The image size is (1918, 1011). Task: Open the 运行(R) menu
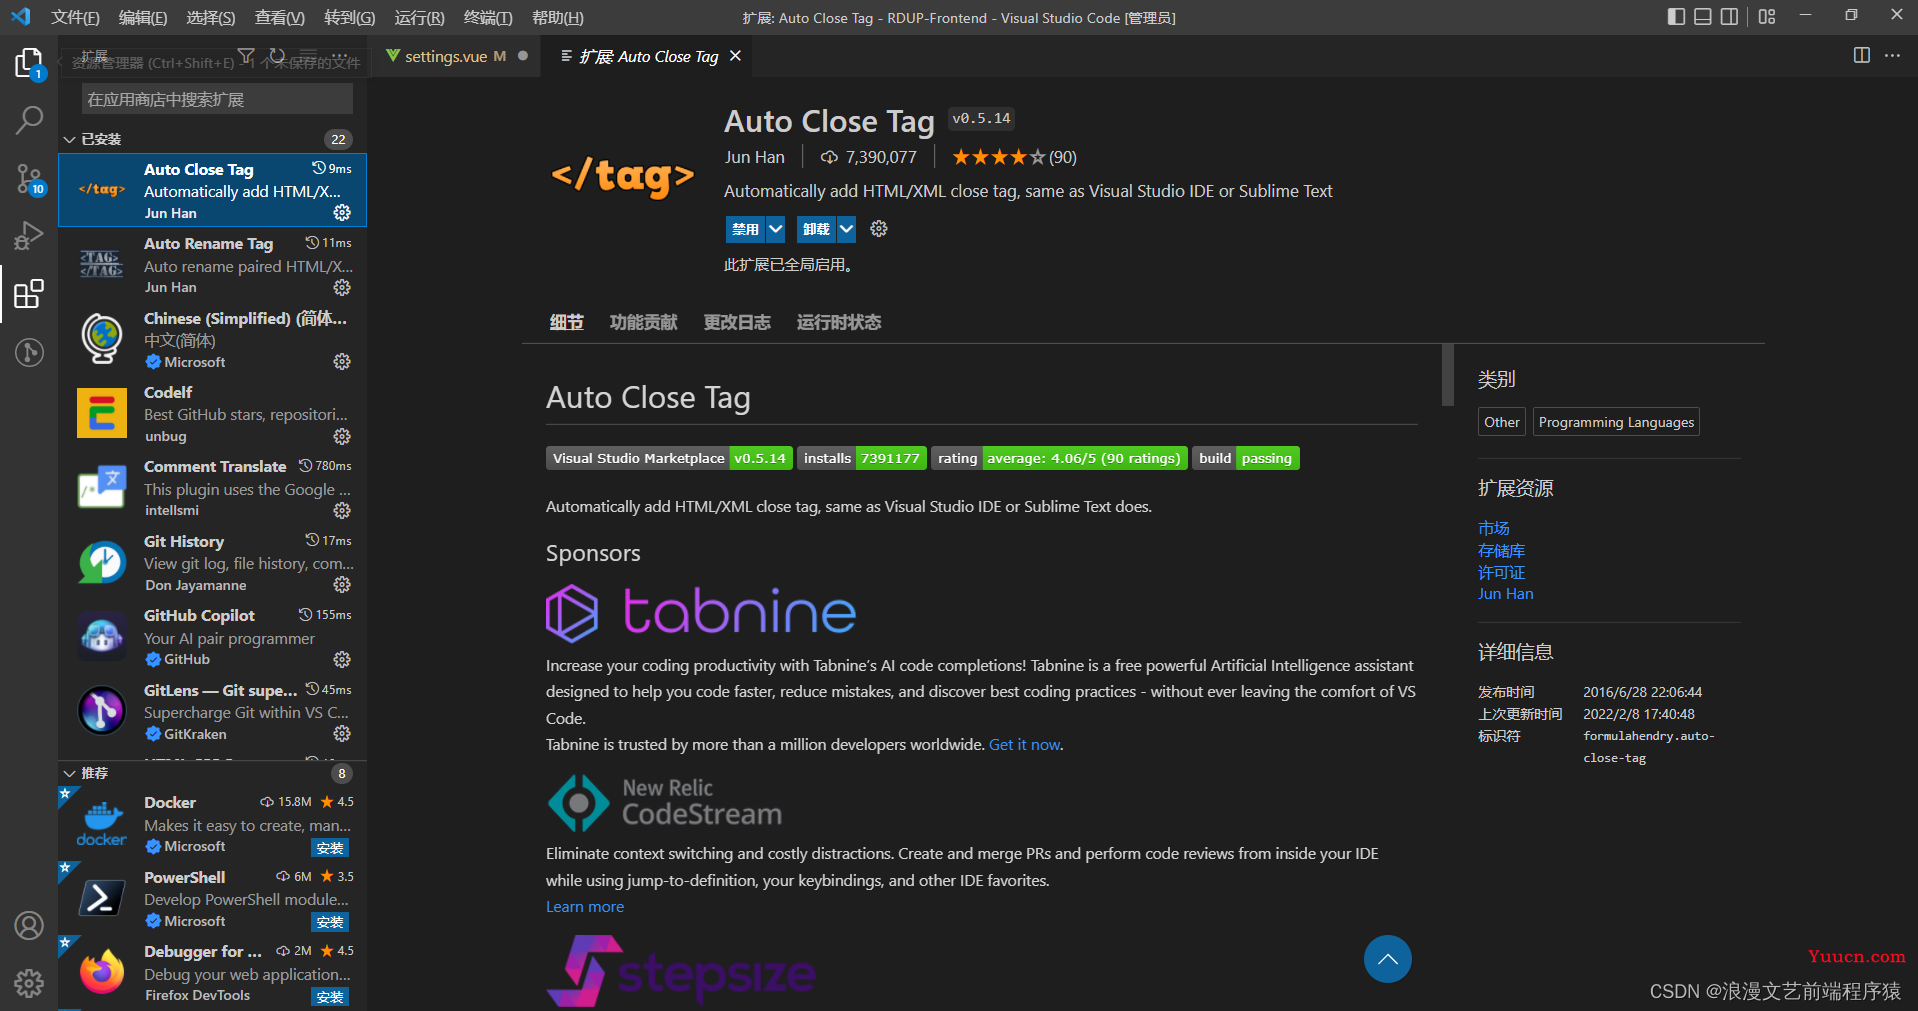(x=420, y=18)
